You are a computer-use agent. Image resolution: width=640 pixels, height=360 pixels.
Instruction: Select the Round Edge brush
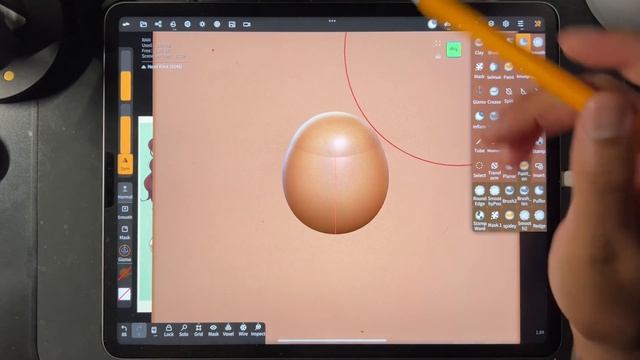coord(480,196)
